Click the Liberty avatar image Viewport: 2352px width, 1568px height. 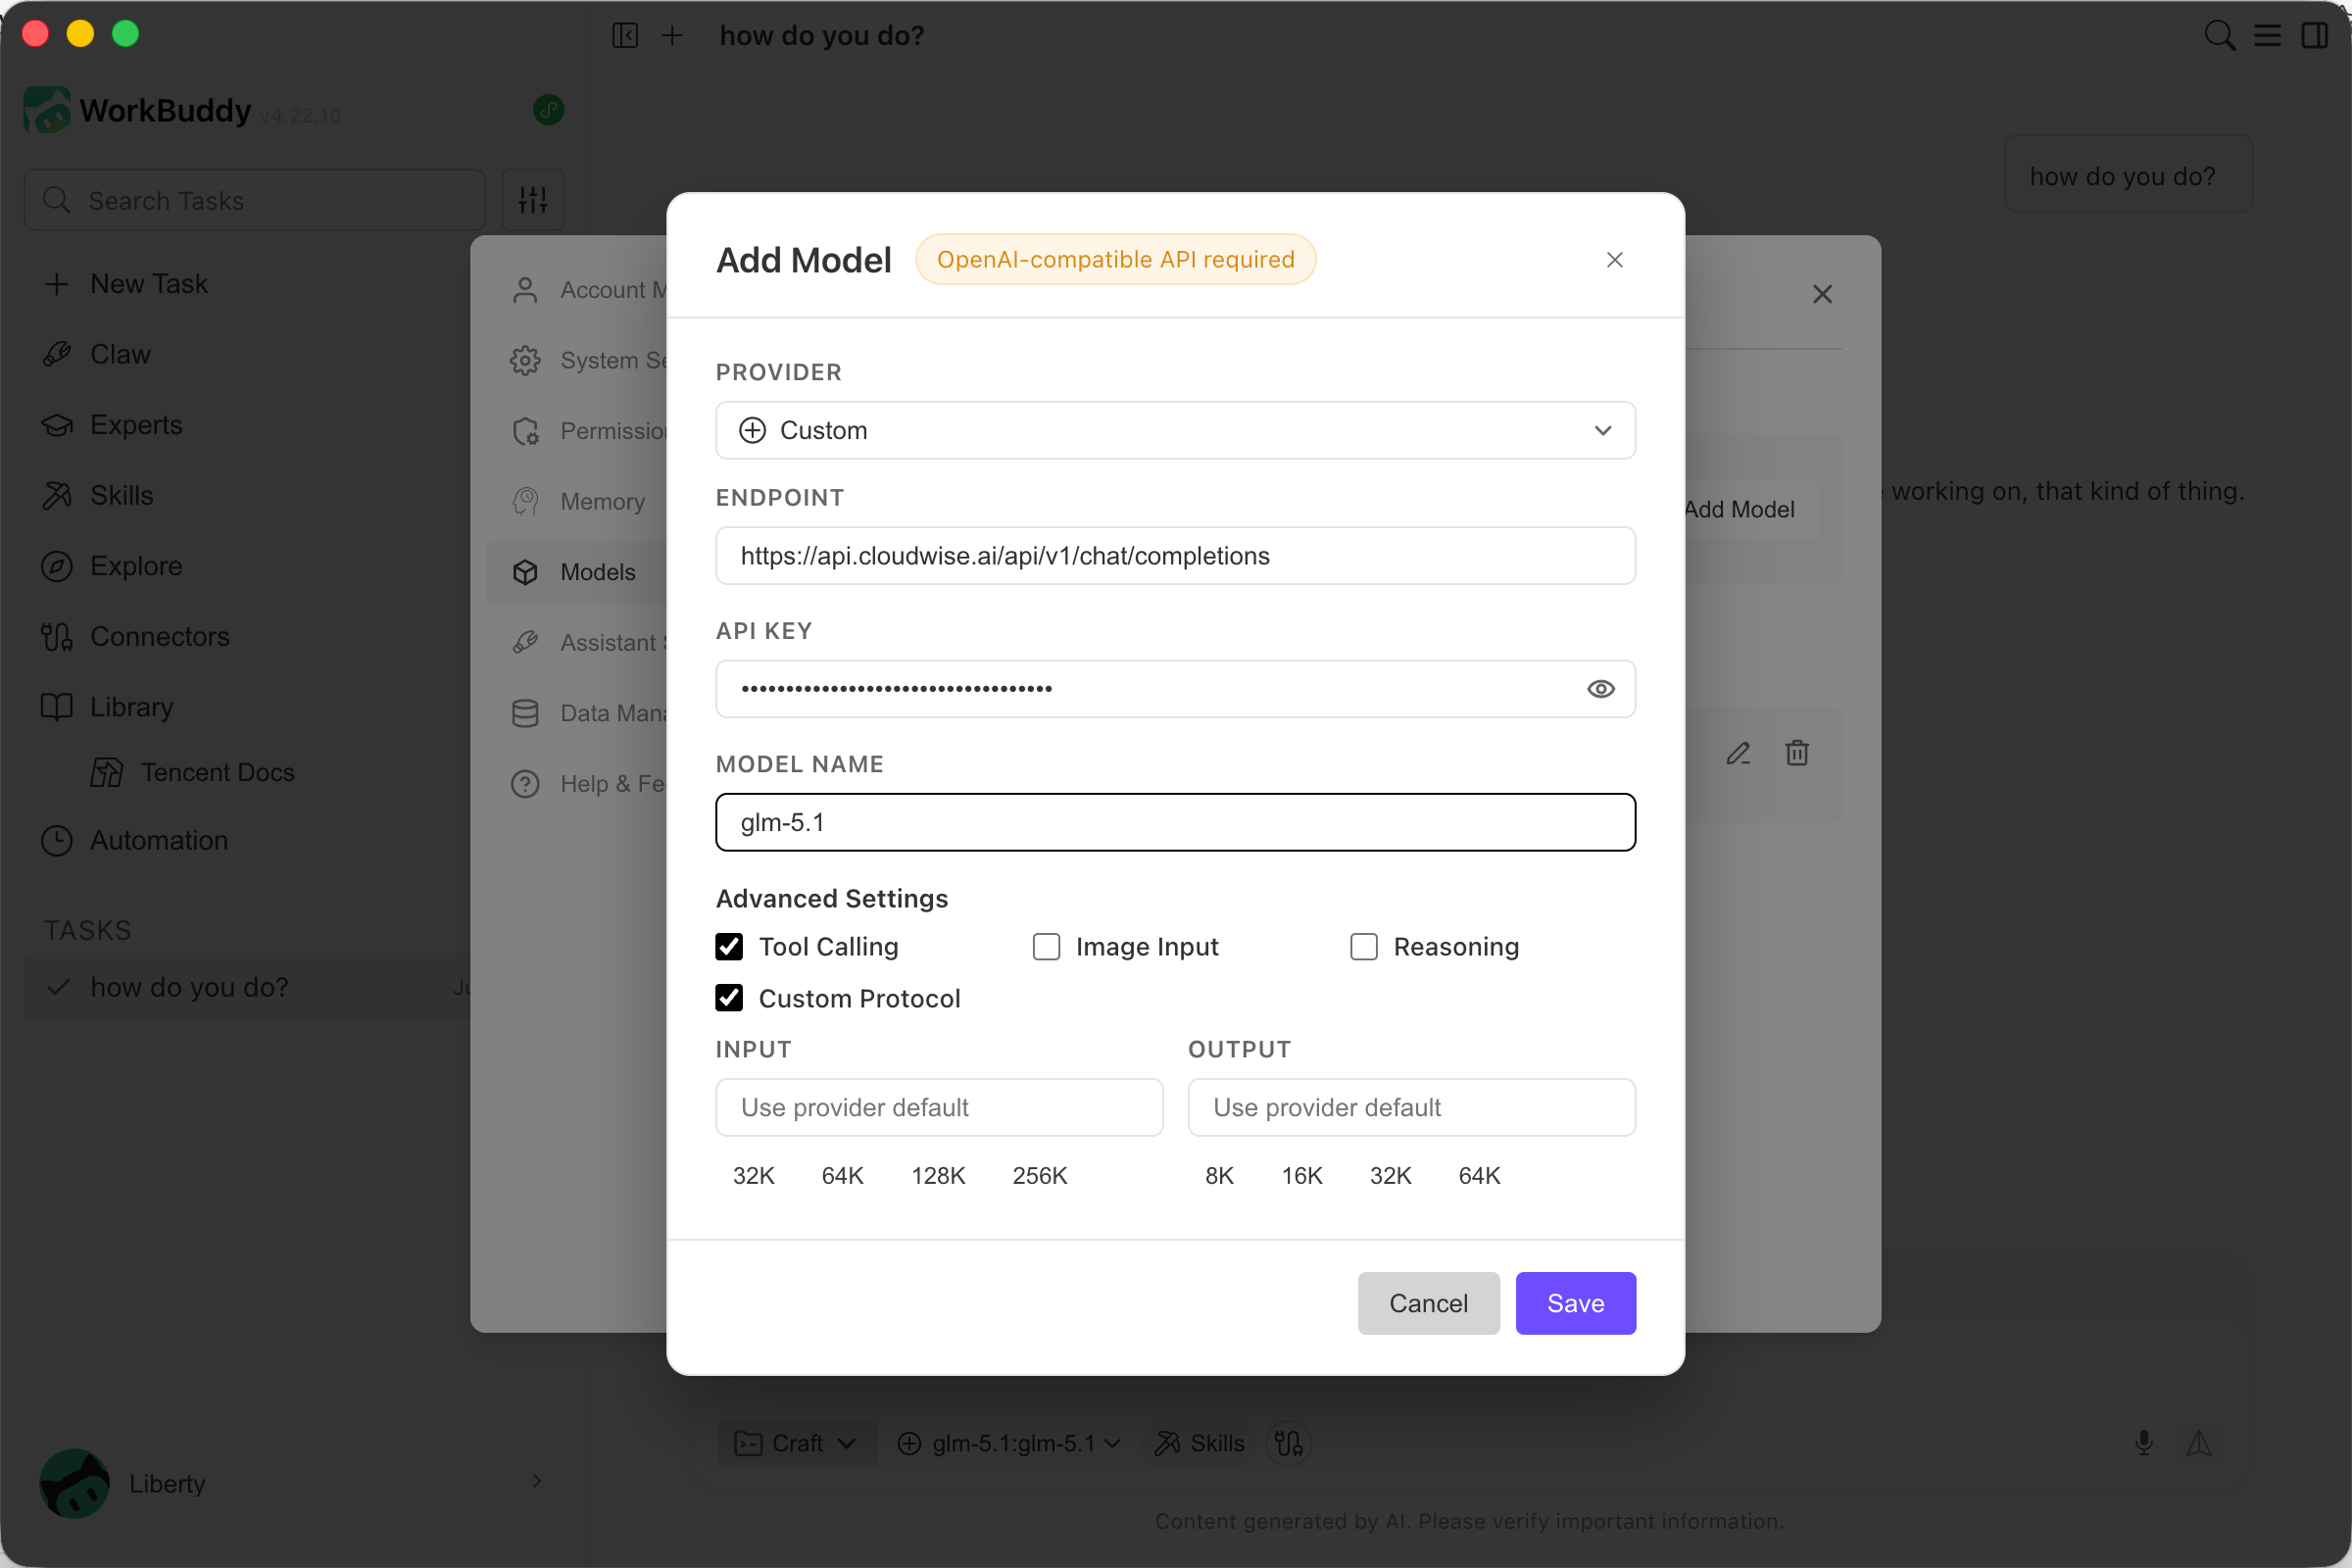pos(74,1483)
